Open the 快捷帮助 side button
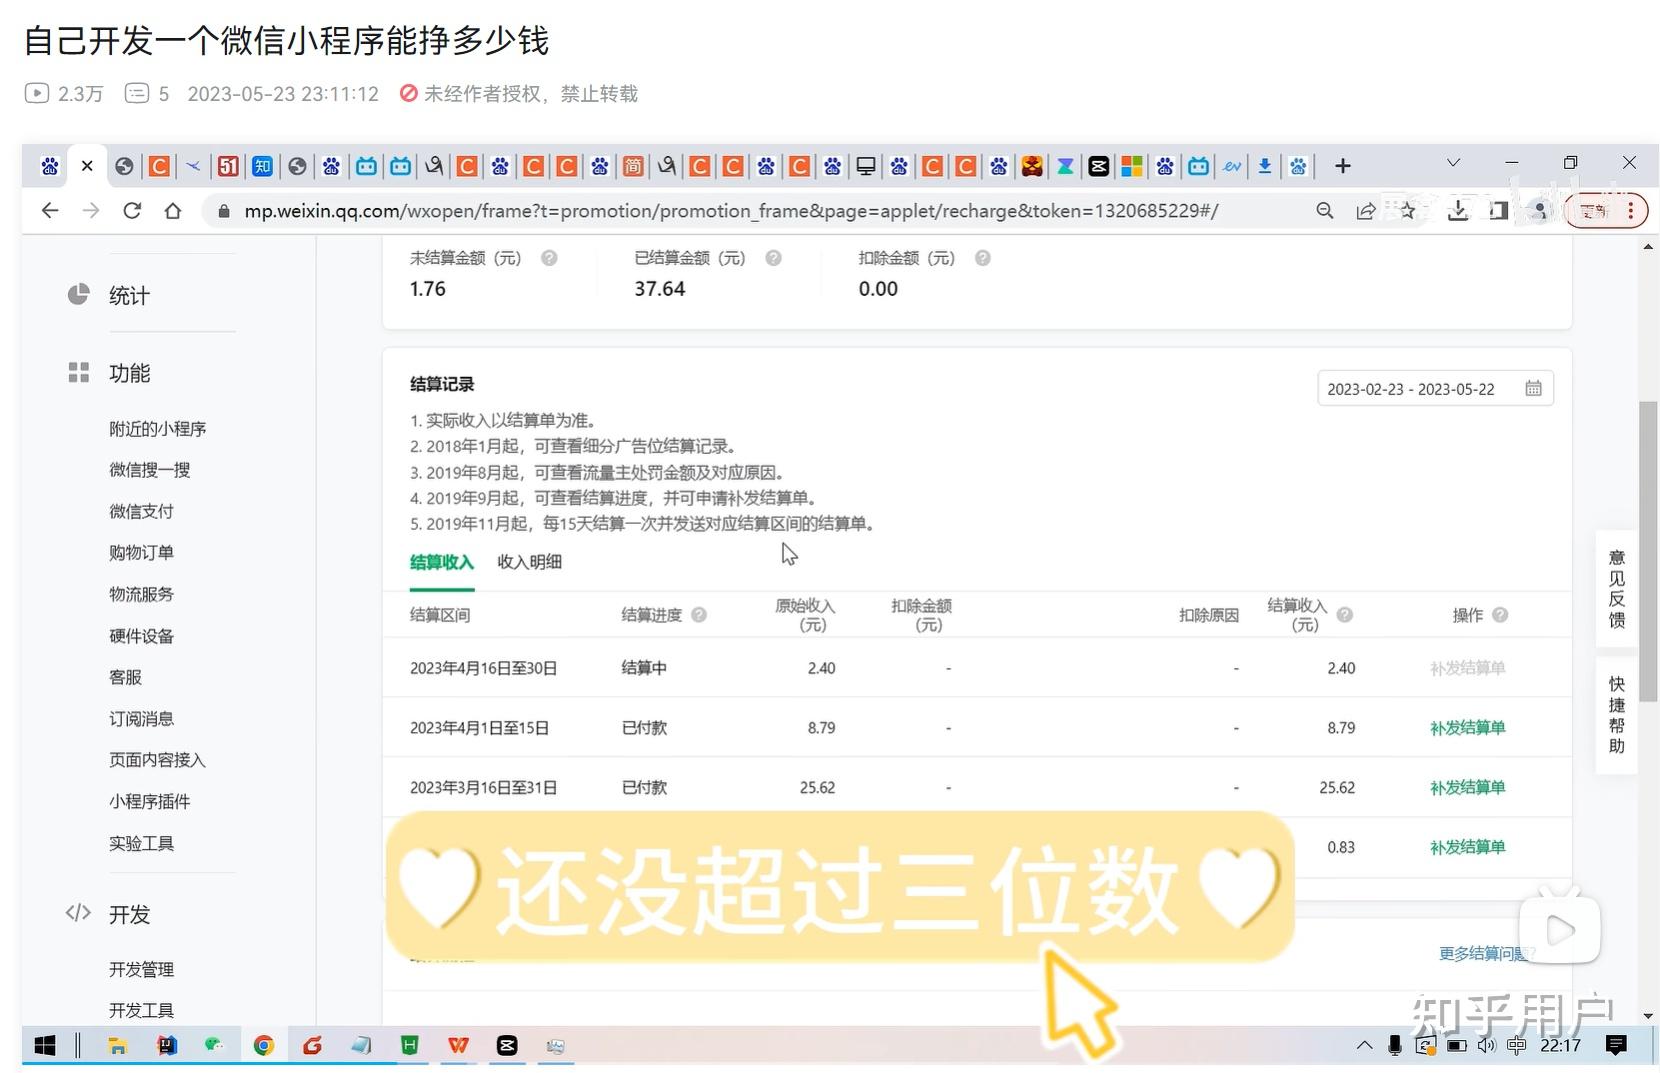 1616,714
